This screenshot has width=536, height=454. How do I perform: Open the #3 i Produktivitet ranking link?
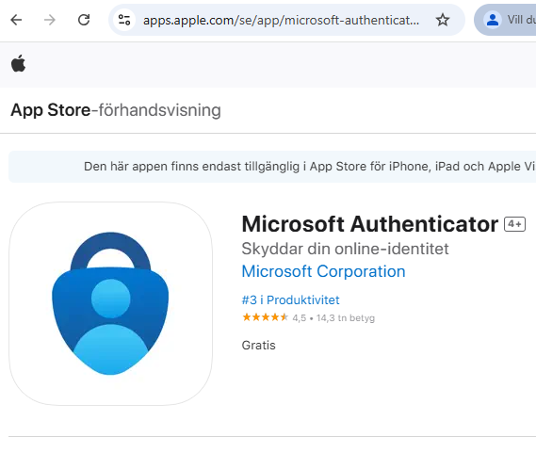point(291,300)
